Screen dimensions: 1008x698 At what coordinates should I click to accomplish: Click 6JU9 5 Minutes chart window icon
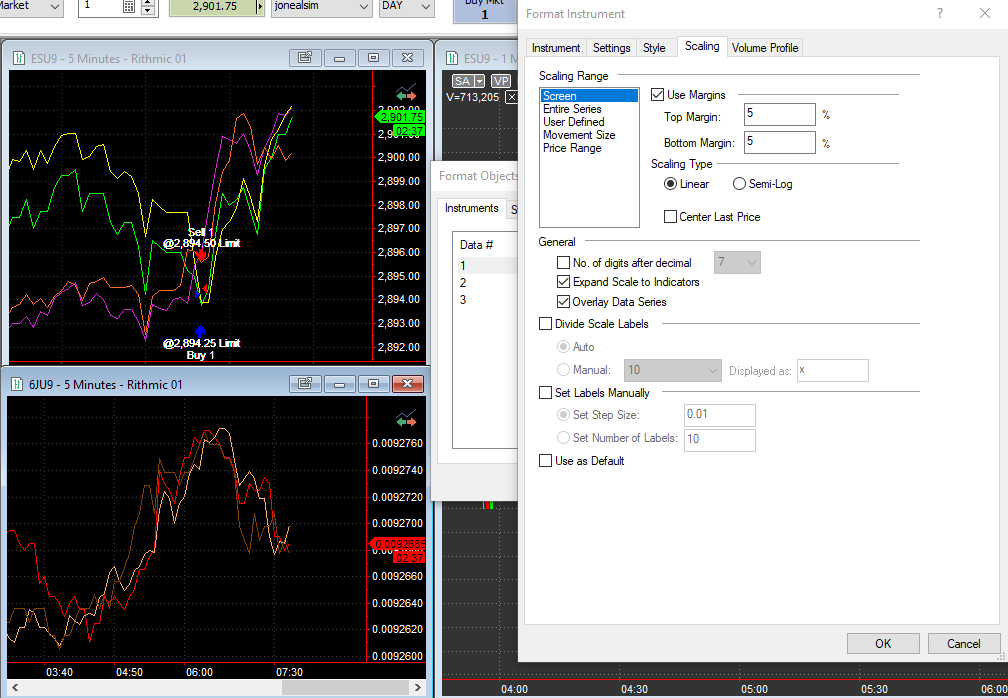[x=18, y=384]
